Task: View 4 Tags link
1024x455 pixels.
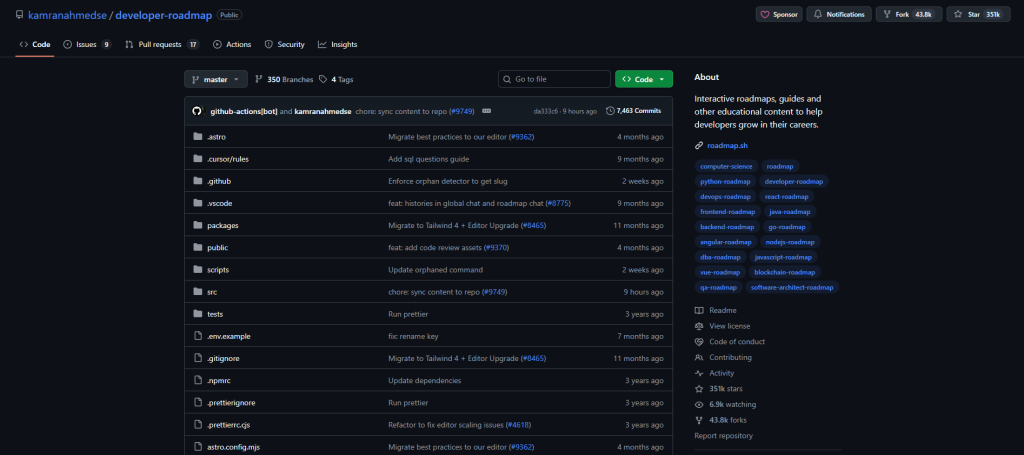Action: [336, 80]
